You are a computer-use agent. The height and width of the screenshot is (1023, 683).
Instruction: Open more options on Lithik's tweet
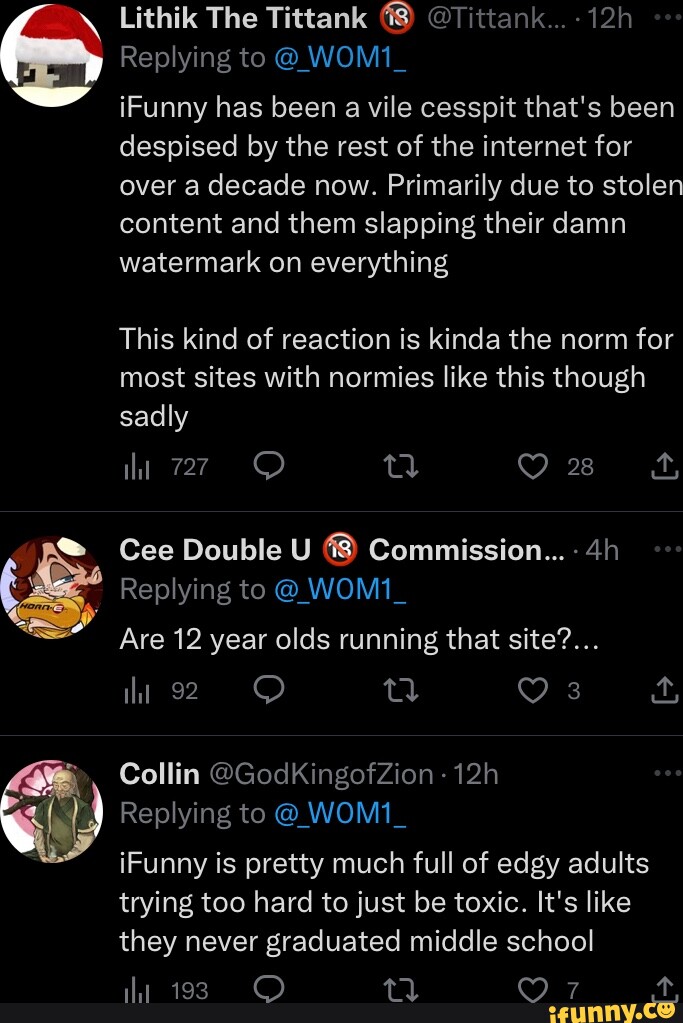(x=667, y=15)
